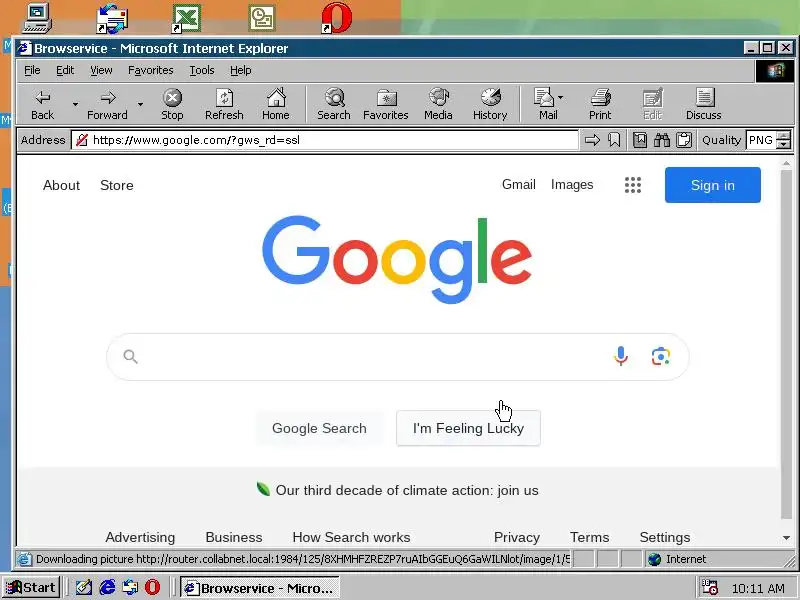Print the page with the Print button
The image size is (800, 600).
pyautogui.click(x=600, y=105)
